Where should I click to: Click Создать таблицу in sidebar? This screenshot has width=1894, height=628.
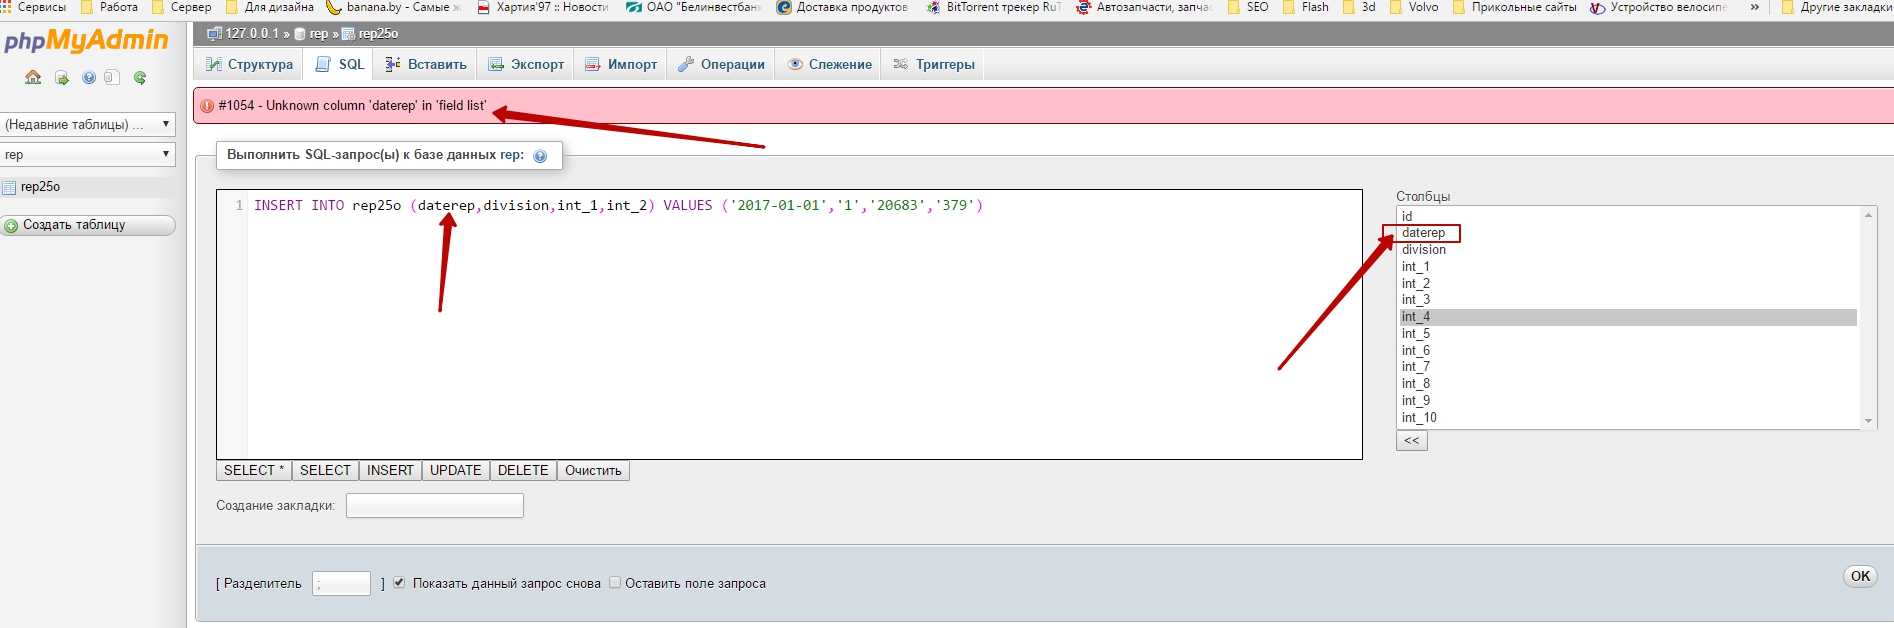click(x=88, y=226)
